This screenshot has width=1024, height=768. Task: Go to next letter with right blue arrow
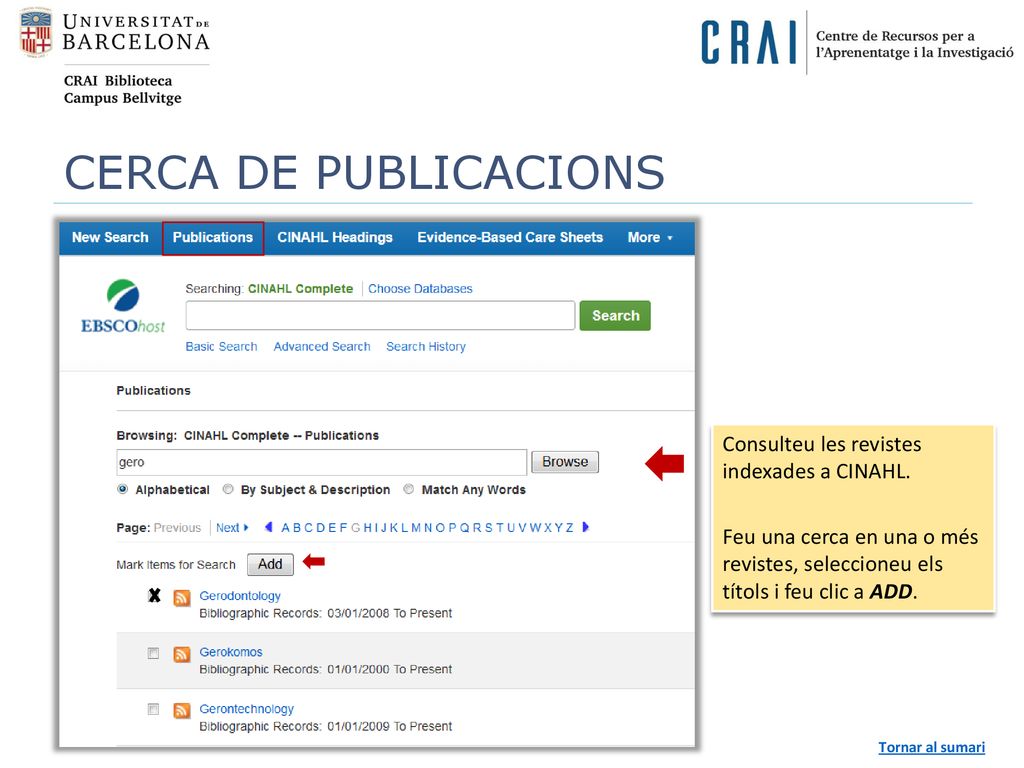[x=585, y=527]
